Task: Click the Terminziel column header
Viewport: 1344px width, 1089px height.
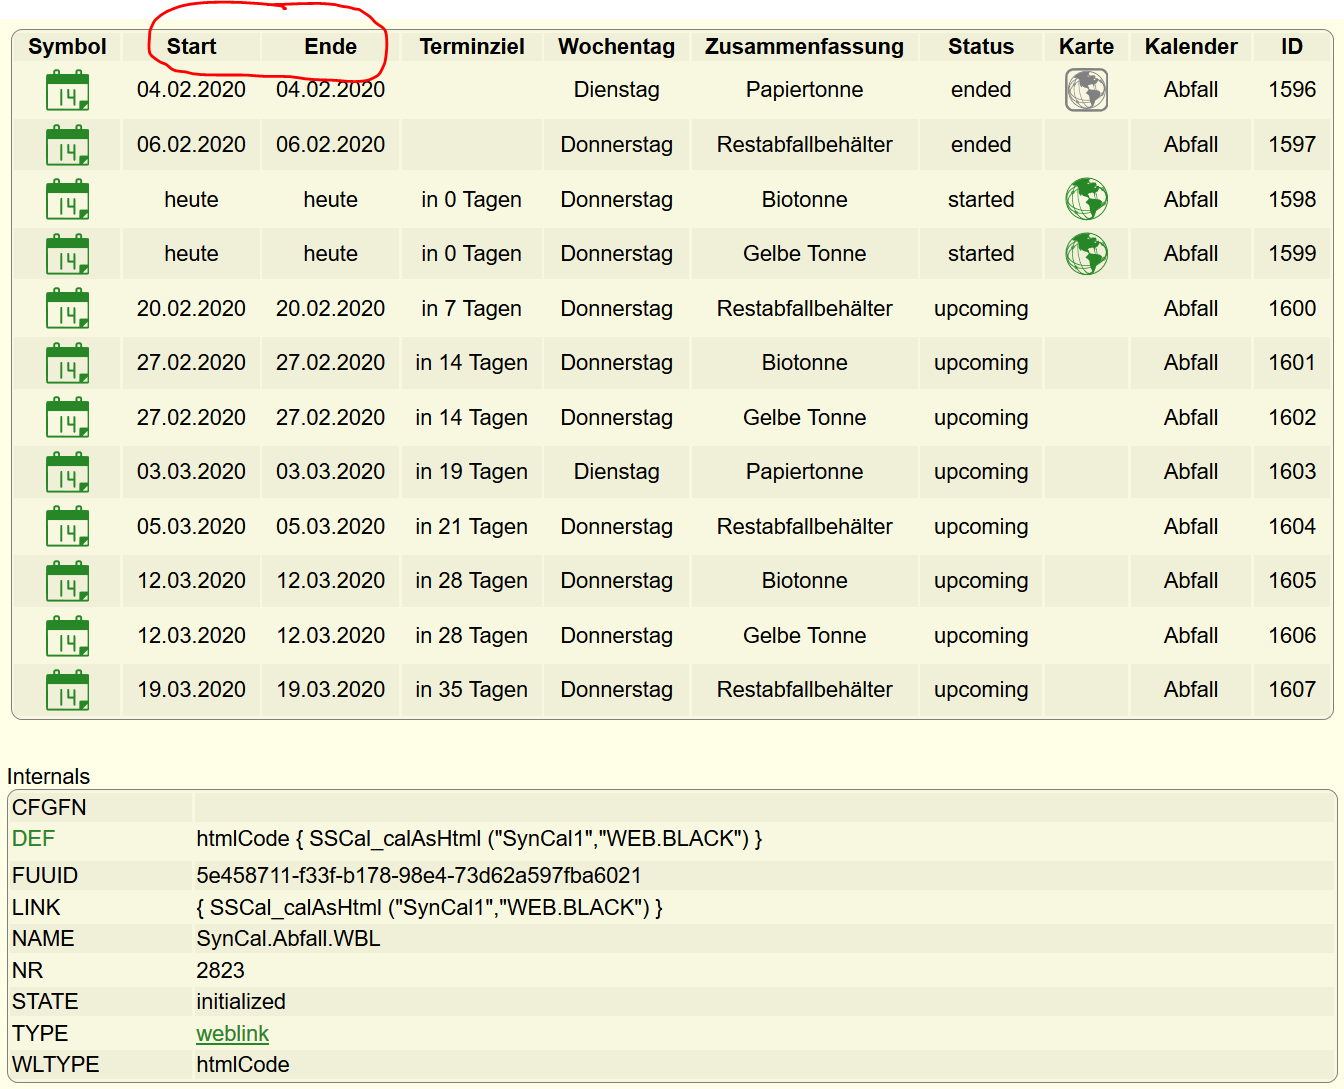Action: pos(472,46)
